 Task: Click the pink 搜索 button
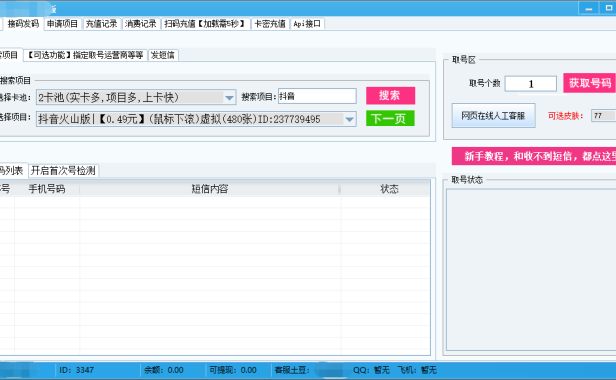(390, 95)
